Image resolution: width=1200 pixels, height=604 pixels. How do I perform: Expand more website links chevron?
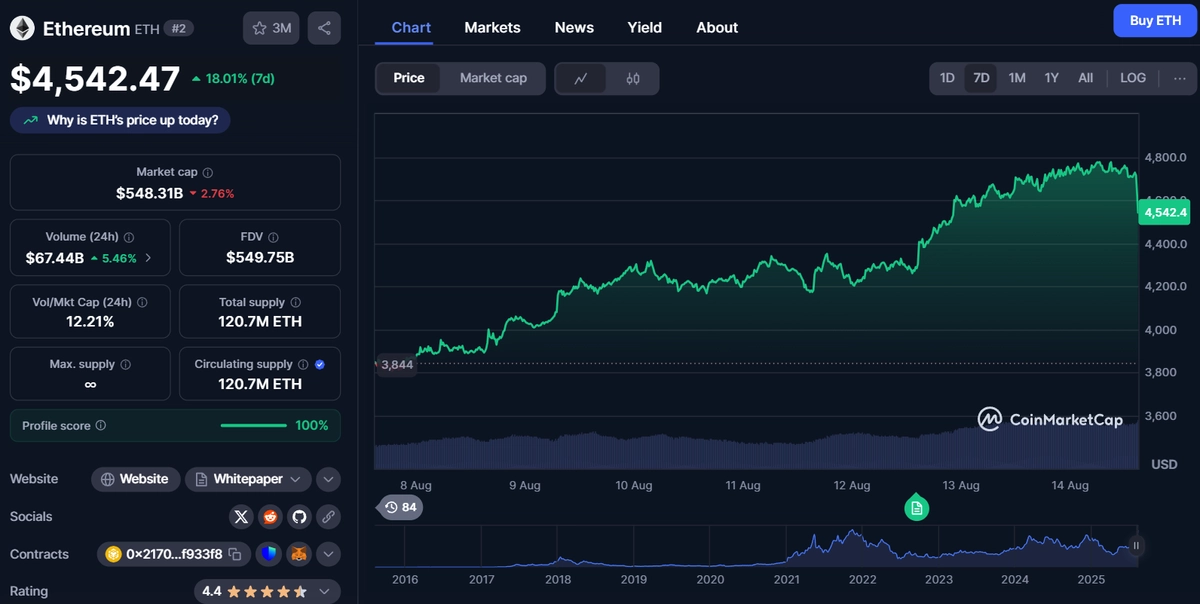click(x=328, y=479)
